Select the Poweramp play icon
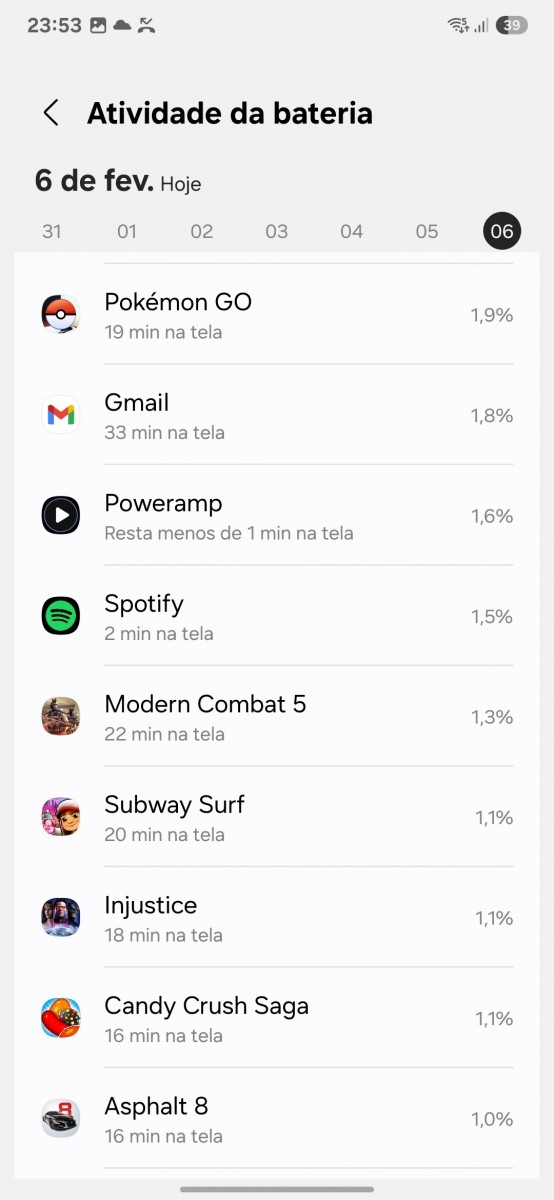This screenshot has height=1200, width=554. tap(60, 516)
